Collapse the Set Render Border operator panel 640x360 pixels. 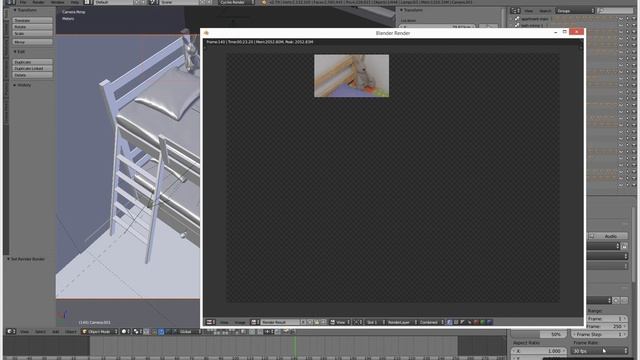tap(25, 259)
